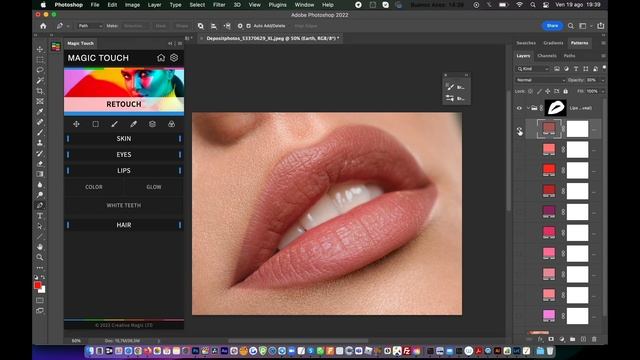Screen dimensions: 640x360
Task: Open the Opacity value dropdown arrow
Action: 603,80
